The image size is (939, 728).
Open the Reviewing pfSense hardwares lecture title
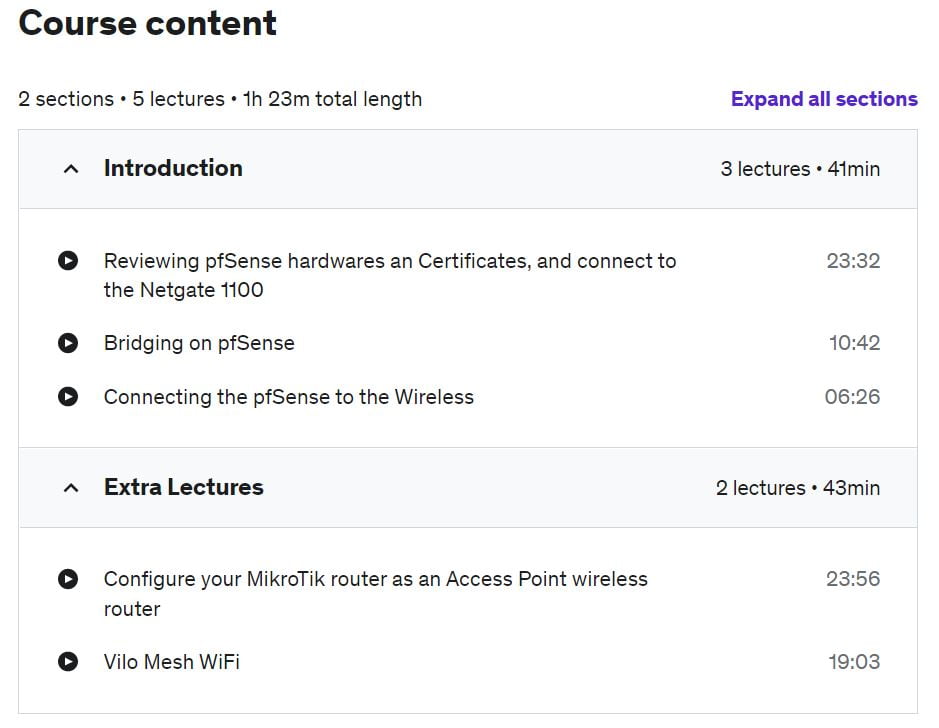tap(390, 275)
